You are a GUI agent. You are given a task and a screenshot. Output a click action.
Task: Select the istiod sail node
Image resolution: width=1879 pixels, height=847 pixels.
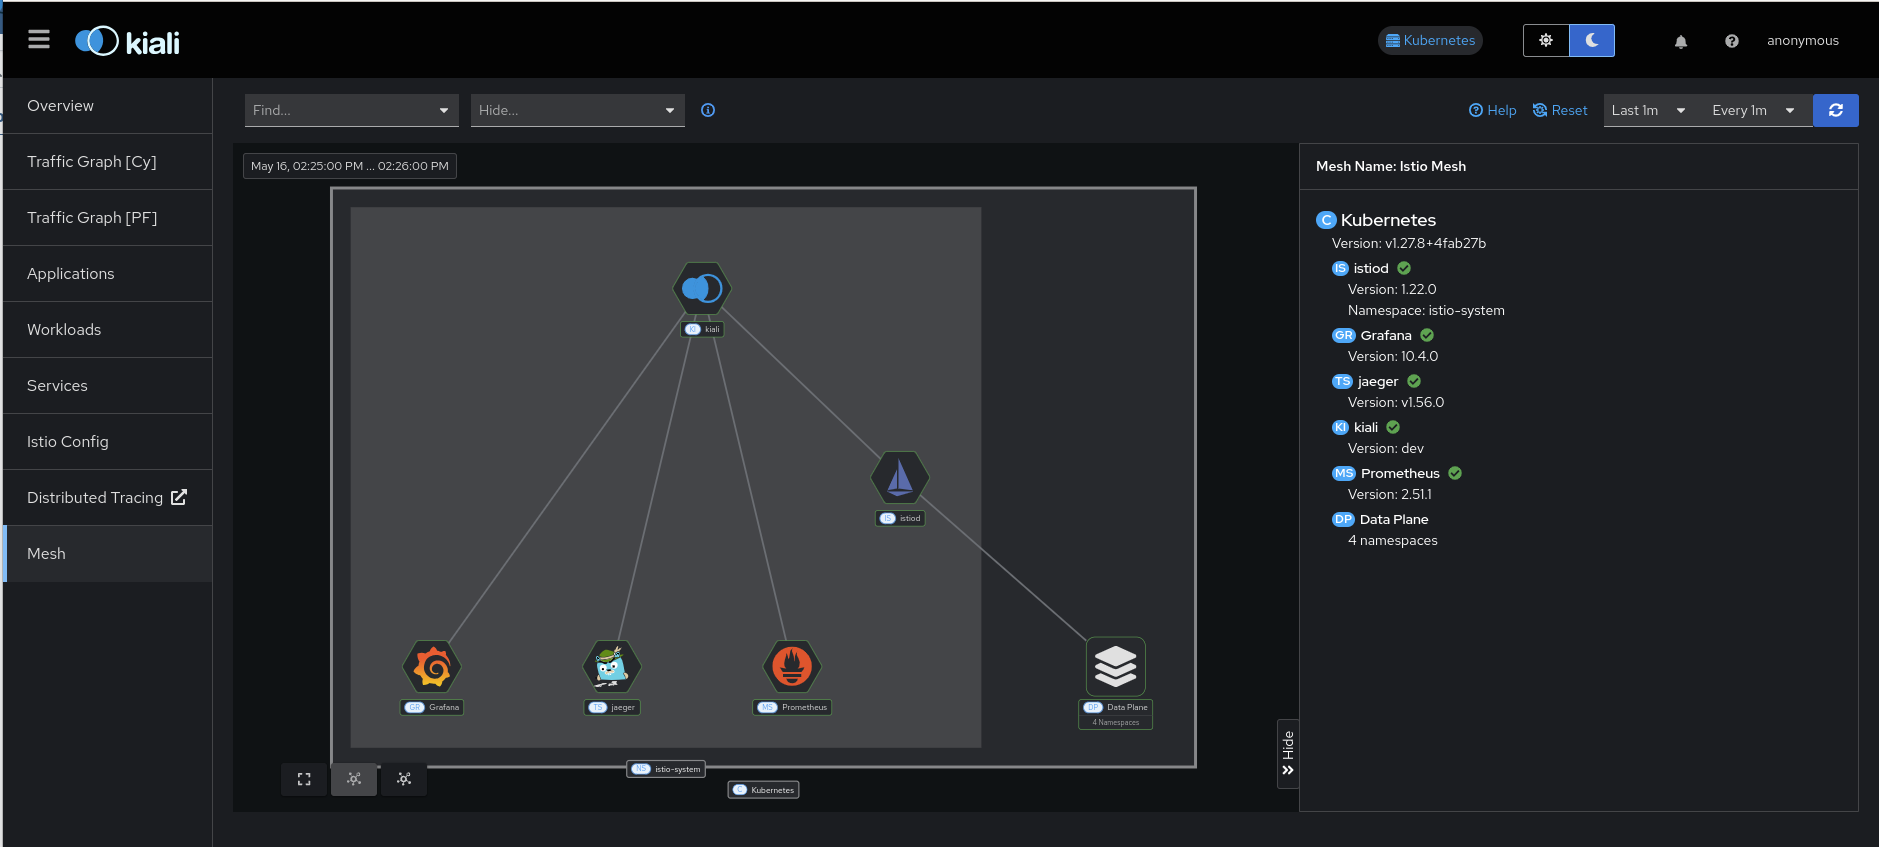coord(900,478)
